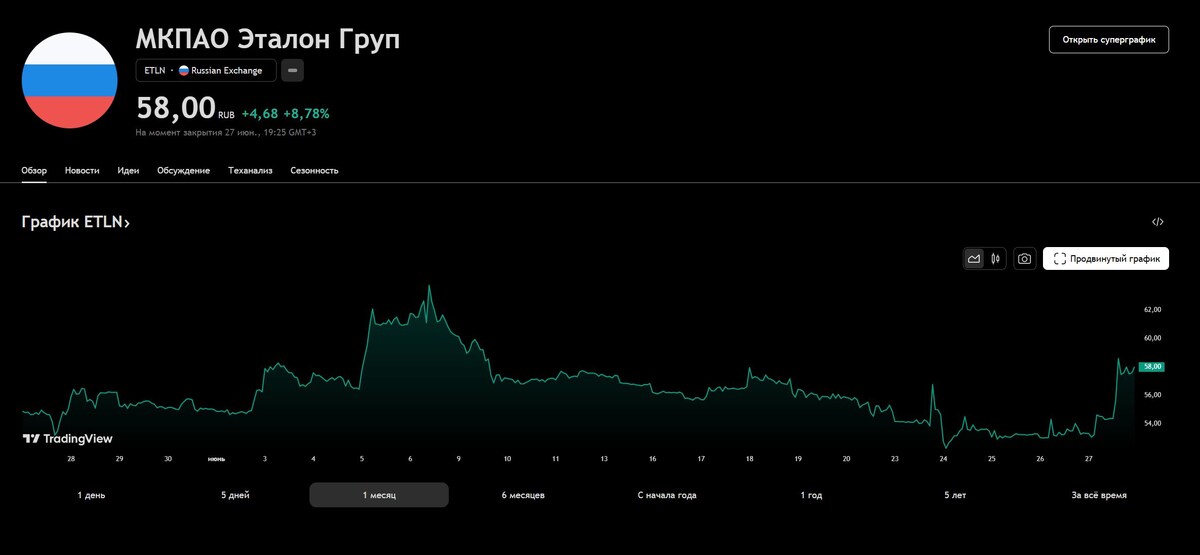Open the Теханализ tab
The width and height of the screenshot is (1200, 555).
pyautogui.click(x=250, y=171)
